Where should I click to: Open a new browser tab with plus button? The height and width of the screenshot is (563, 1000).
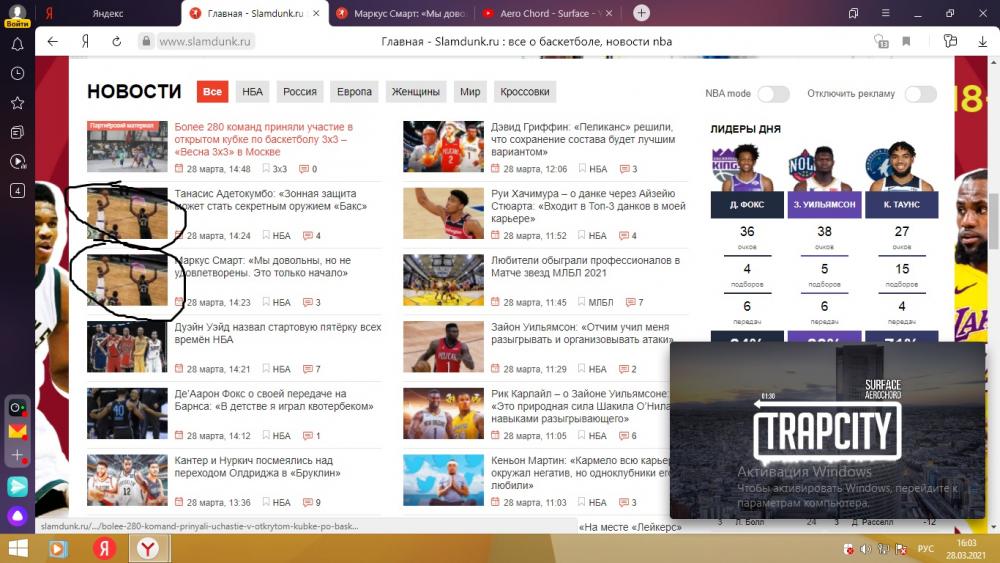click(x=641, y=13)
